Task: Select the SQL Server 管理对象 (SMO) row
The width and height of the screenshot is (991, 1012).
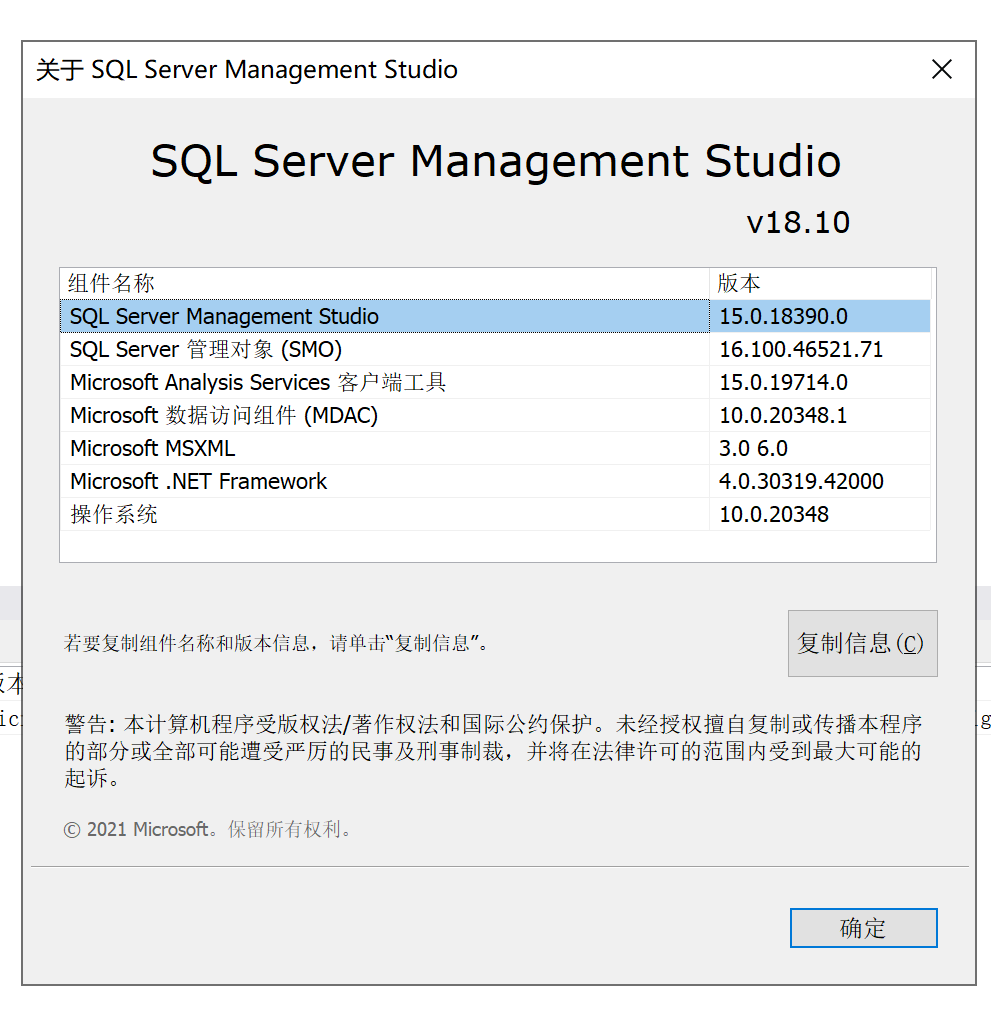Action: pos(206,350)
